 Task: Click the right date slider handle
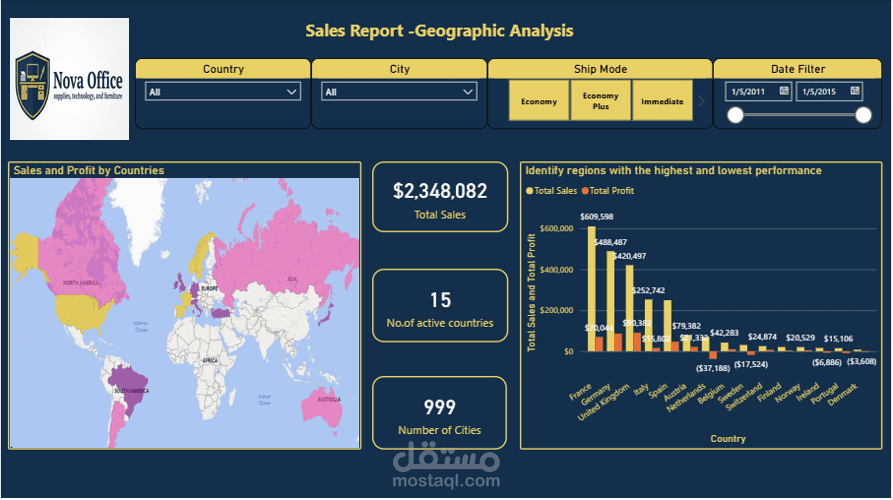(x=863, y=115)
